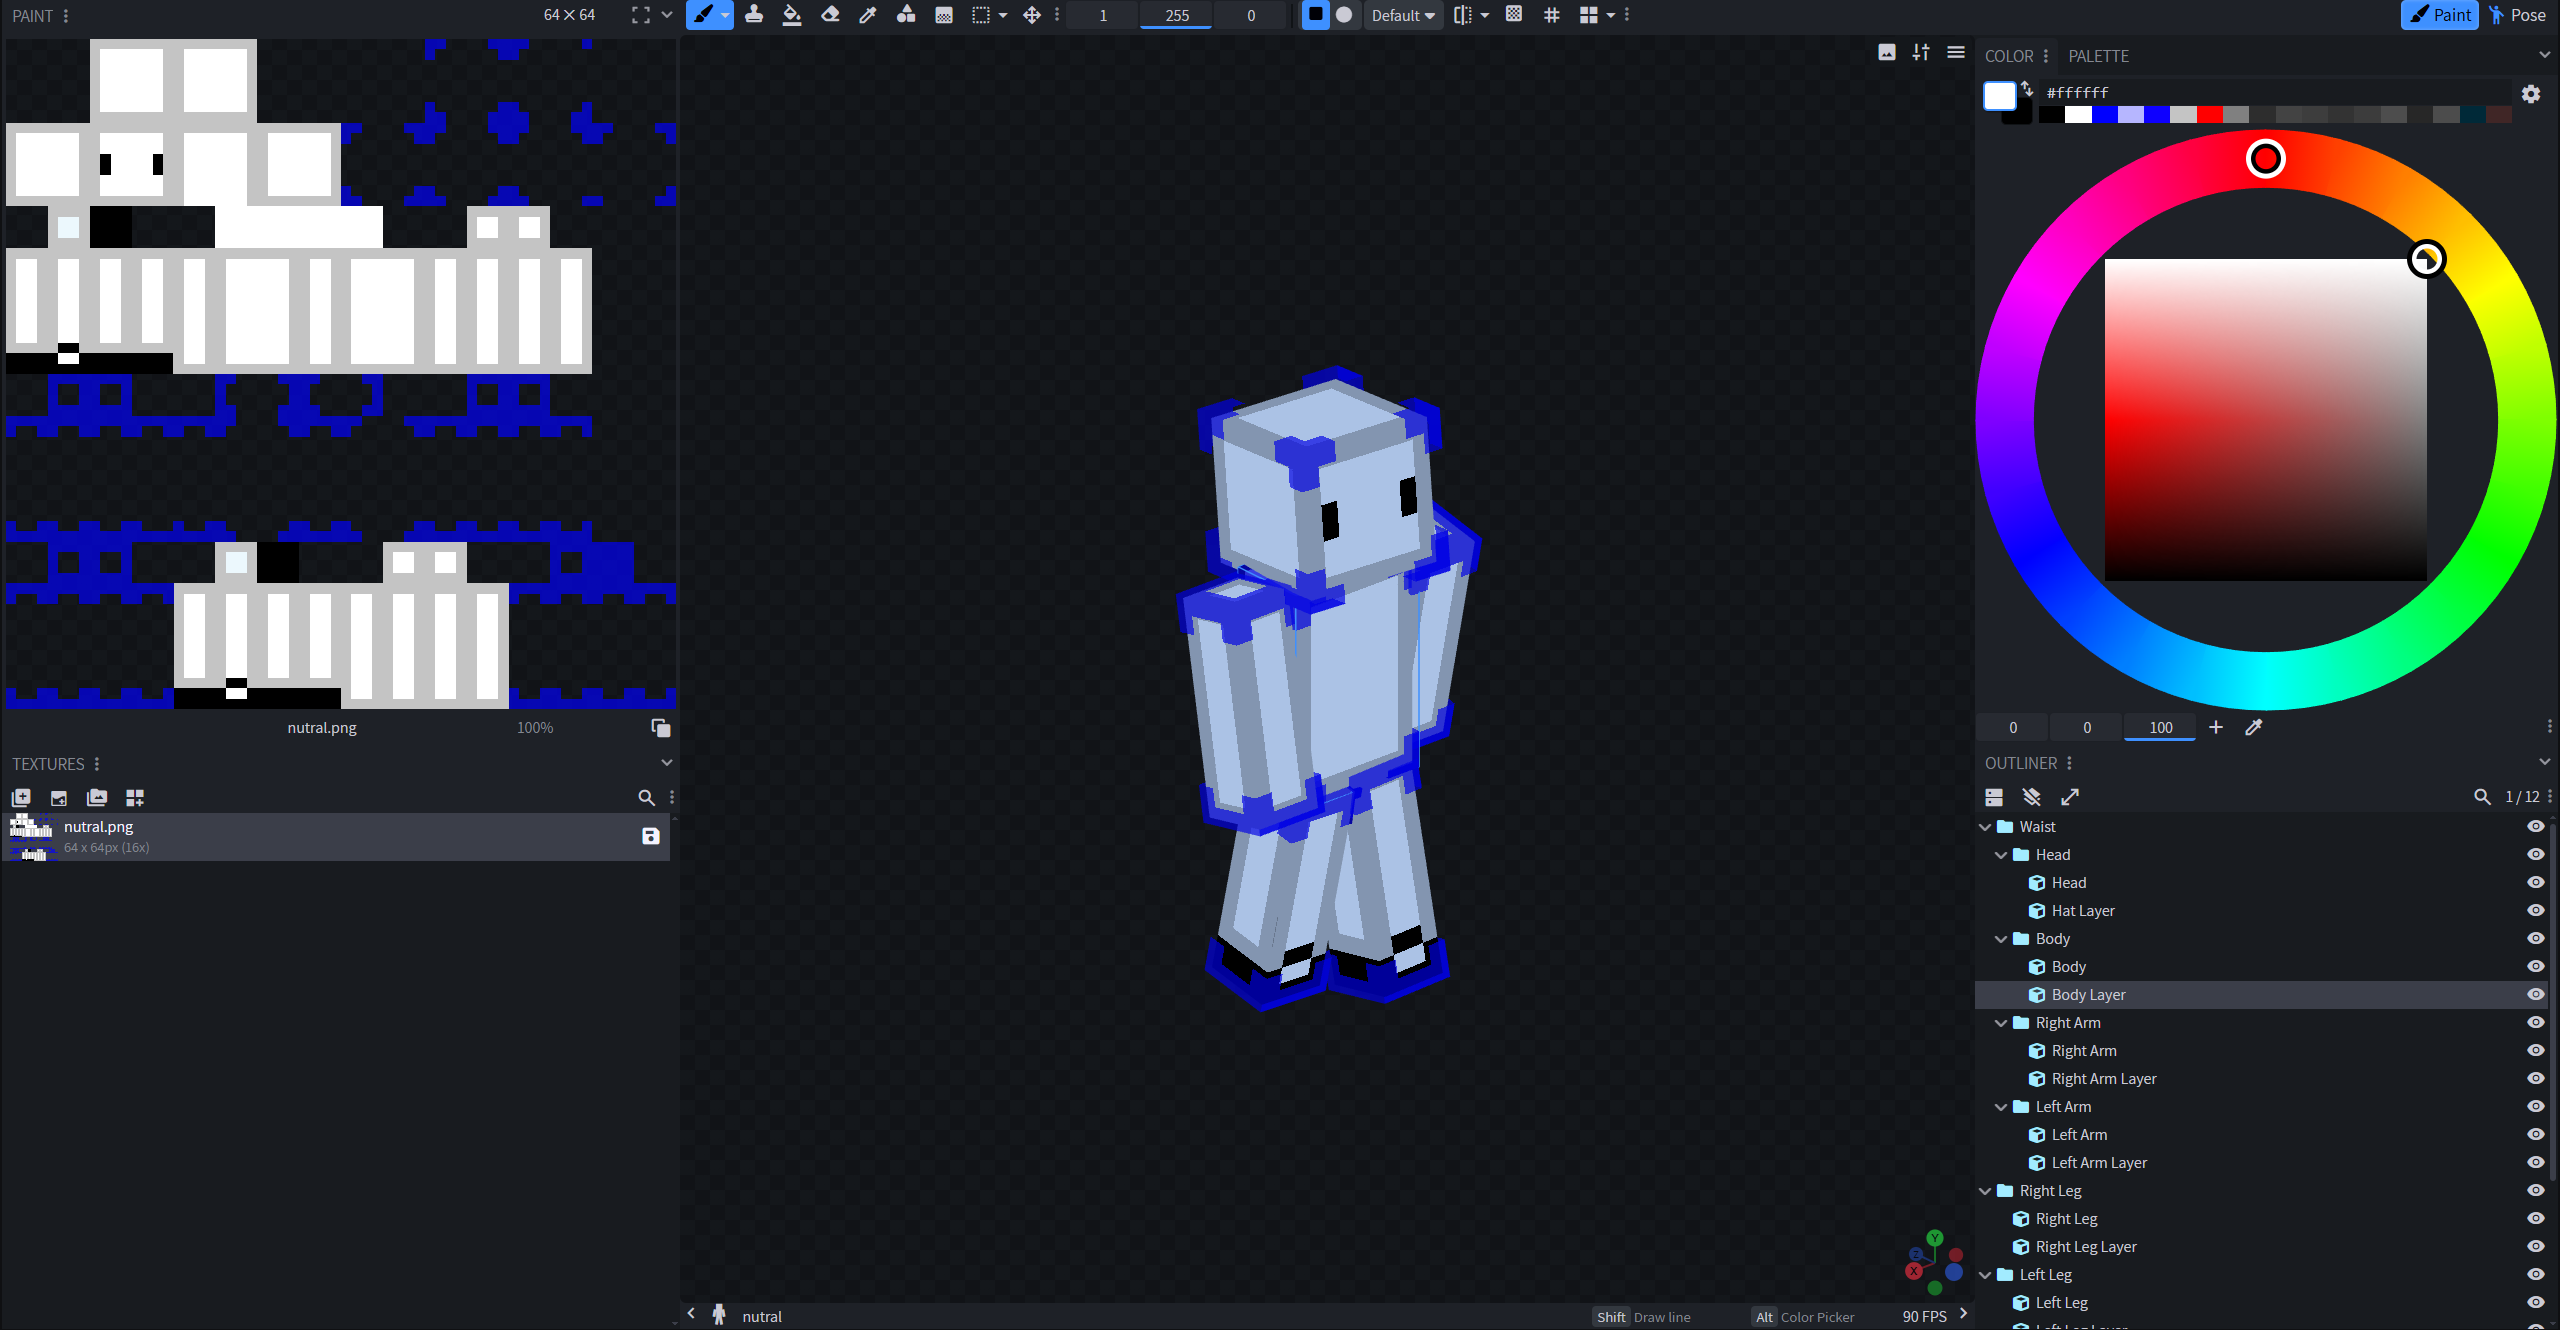This screenshot has height=1330, width=2560.
Task: Toggle the painting grid icon
Action: [1551, 15]
